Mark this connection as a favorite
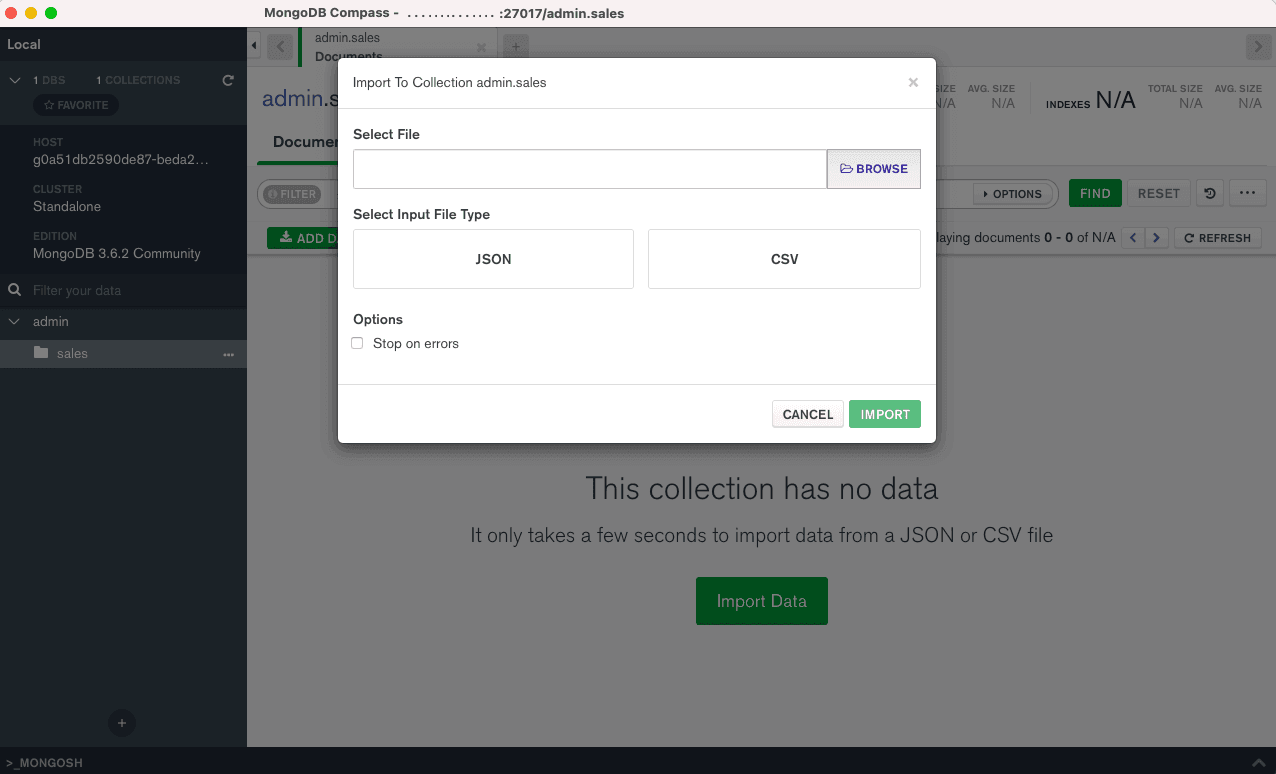 tap(75, 104)
